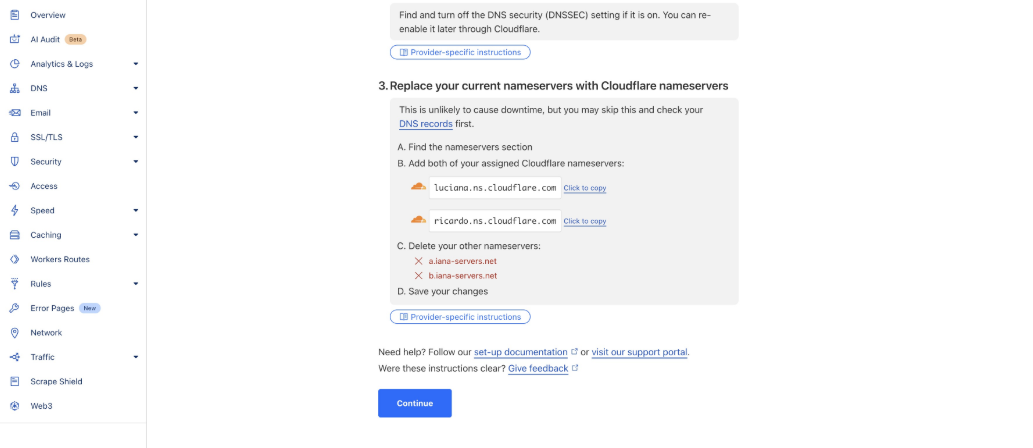Expand the SSL/TLS dropdown arrow
This screenshot has width=1033, height=448.
tap(136, 137)
